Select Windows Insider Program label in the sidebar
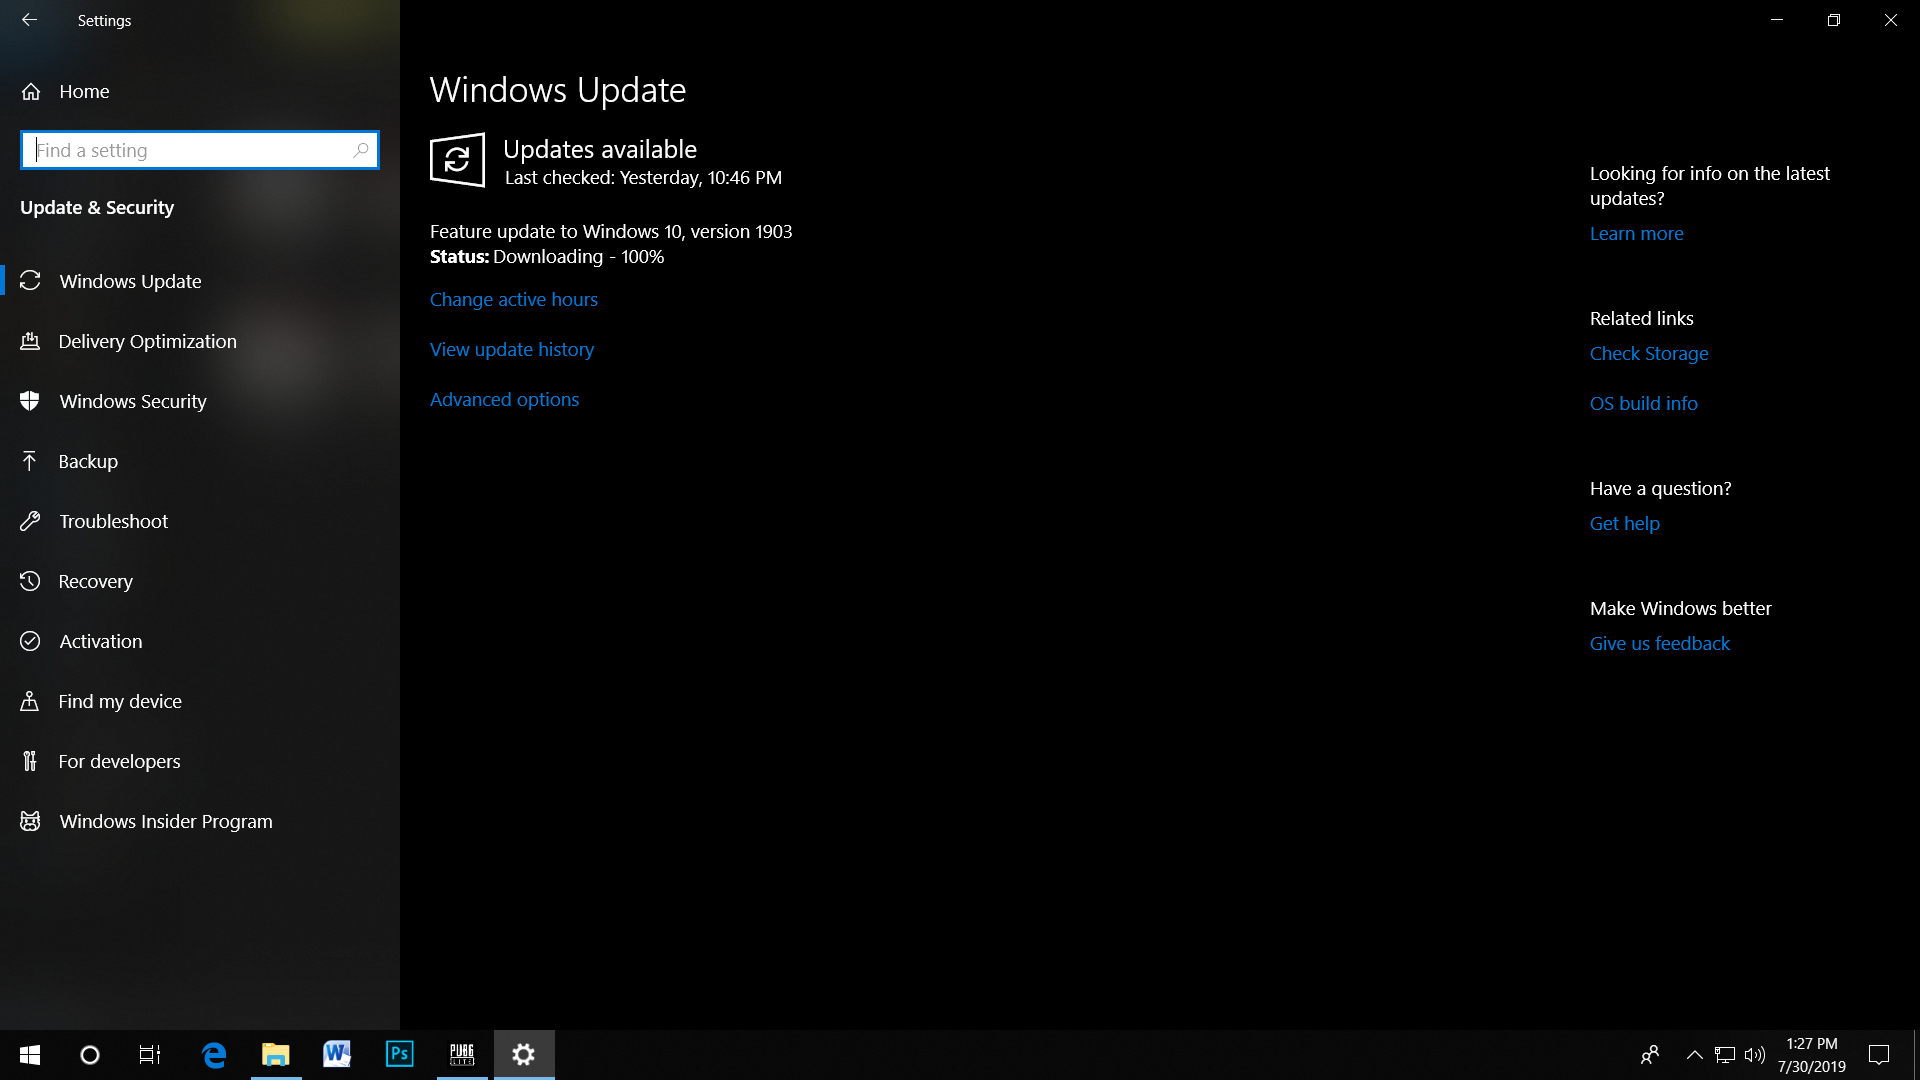Image resolution: width=1920 pixels, height=1080 pixels. [x=166, y=821]
